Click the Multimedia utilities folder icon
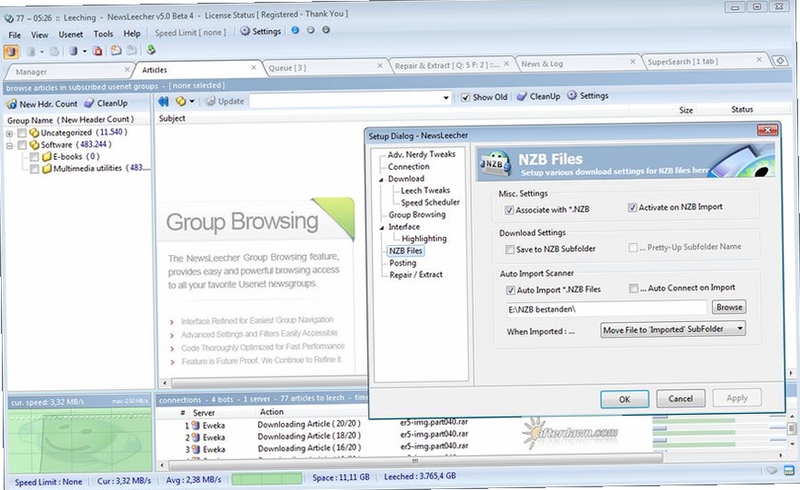The height and width of the screenshot is (490, 800). tap(47, 168)
